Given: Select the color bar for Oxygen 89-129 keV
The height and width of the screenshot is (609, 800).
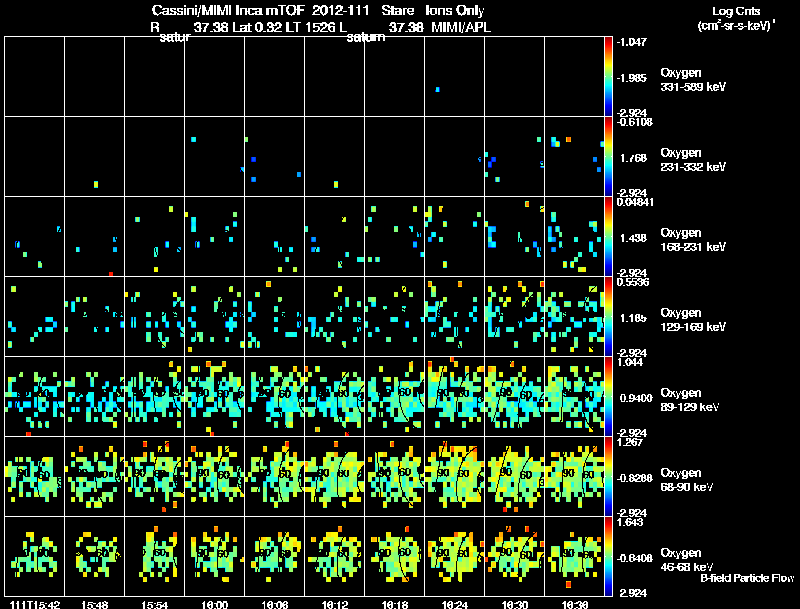Looking at the screenshot, I should (608, 396).
